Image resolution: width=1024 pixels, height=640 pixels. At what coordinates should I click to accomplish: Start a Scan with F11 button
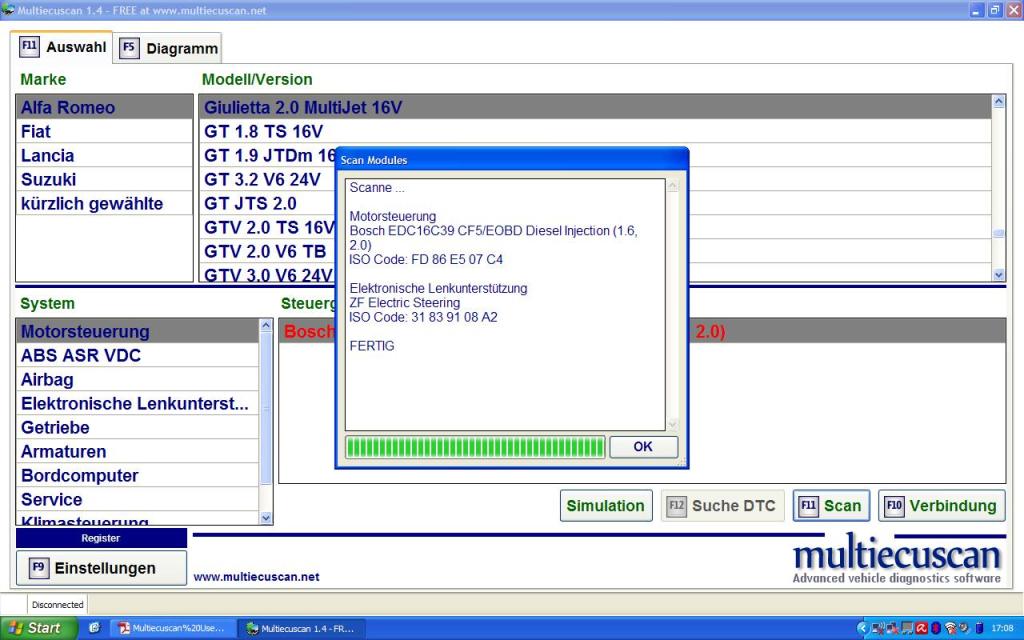(831, 506)
